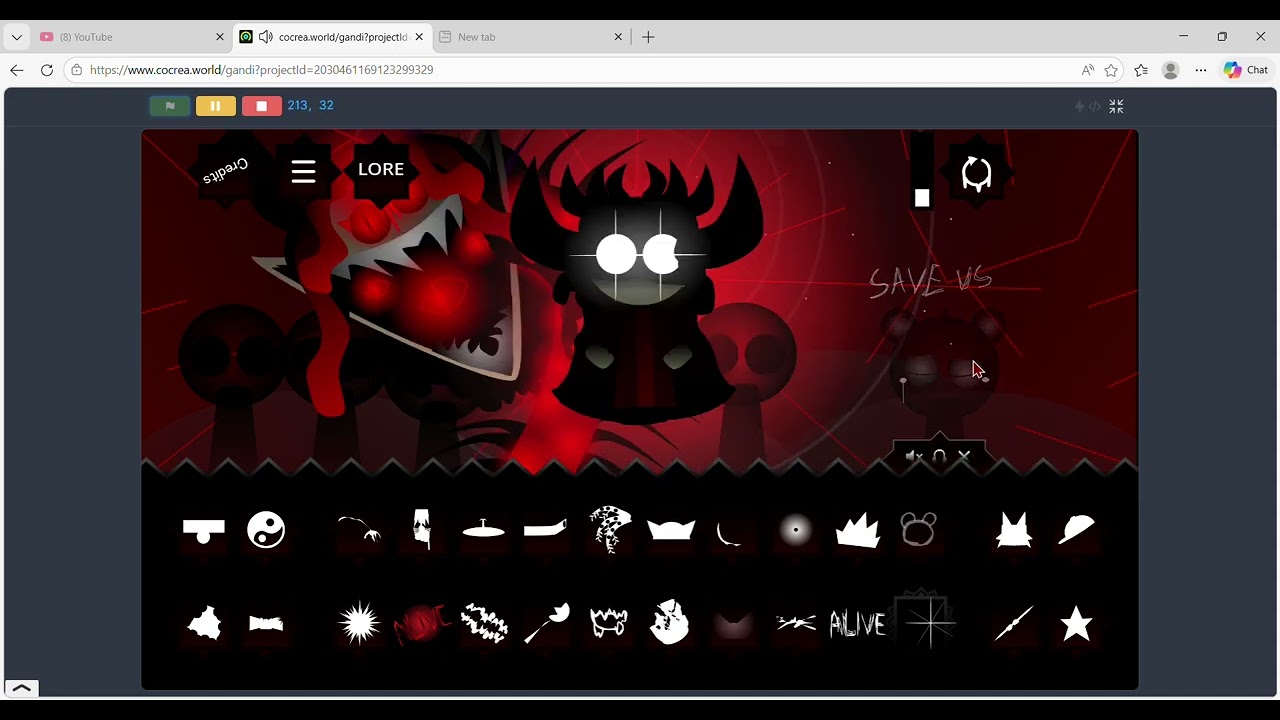Refresh the browser page
Viewport: 1280px width, 720px height.
[x=47, y=70]
